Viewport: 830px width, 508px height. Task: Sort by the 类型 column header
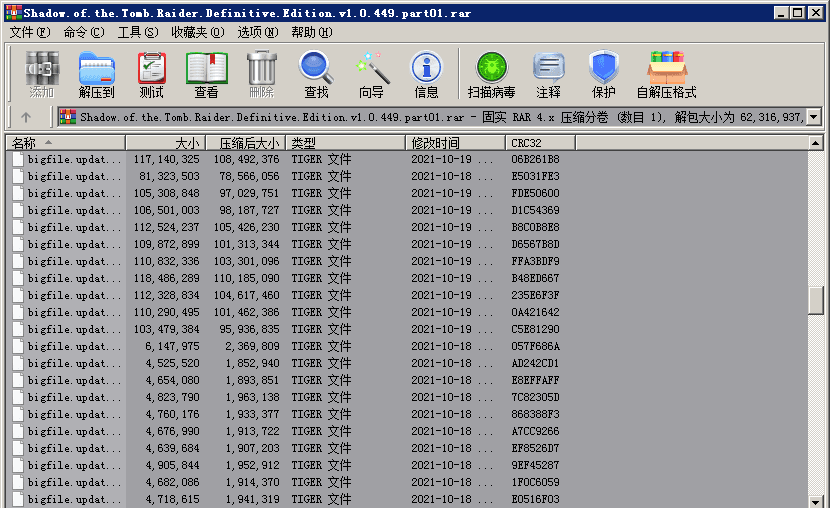(346, 143)
